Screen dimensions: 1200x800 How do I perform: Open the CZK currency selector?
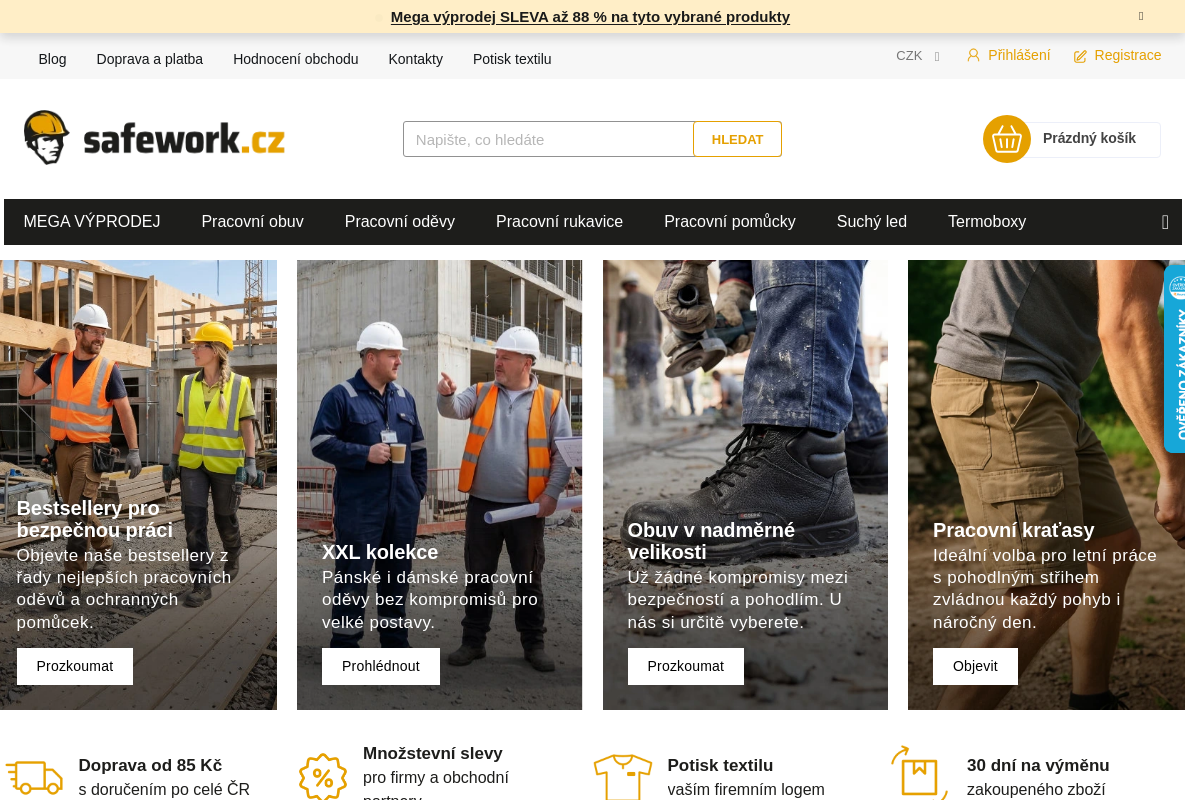point(916,55)
